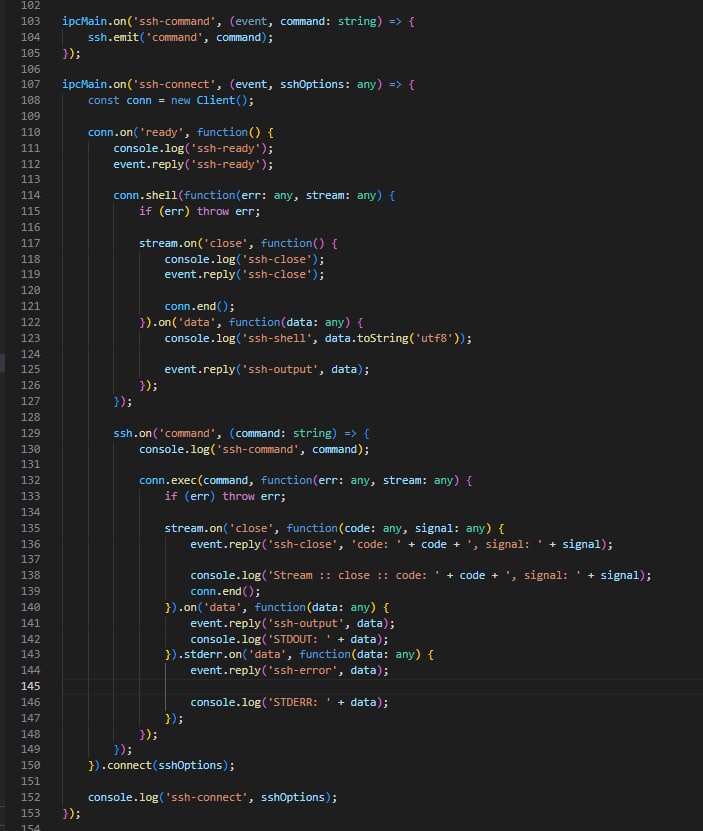Click stream.on('close' on line 117
This screenshot has height=831, width=703.
[x=191, y=243]
